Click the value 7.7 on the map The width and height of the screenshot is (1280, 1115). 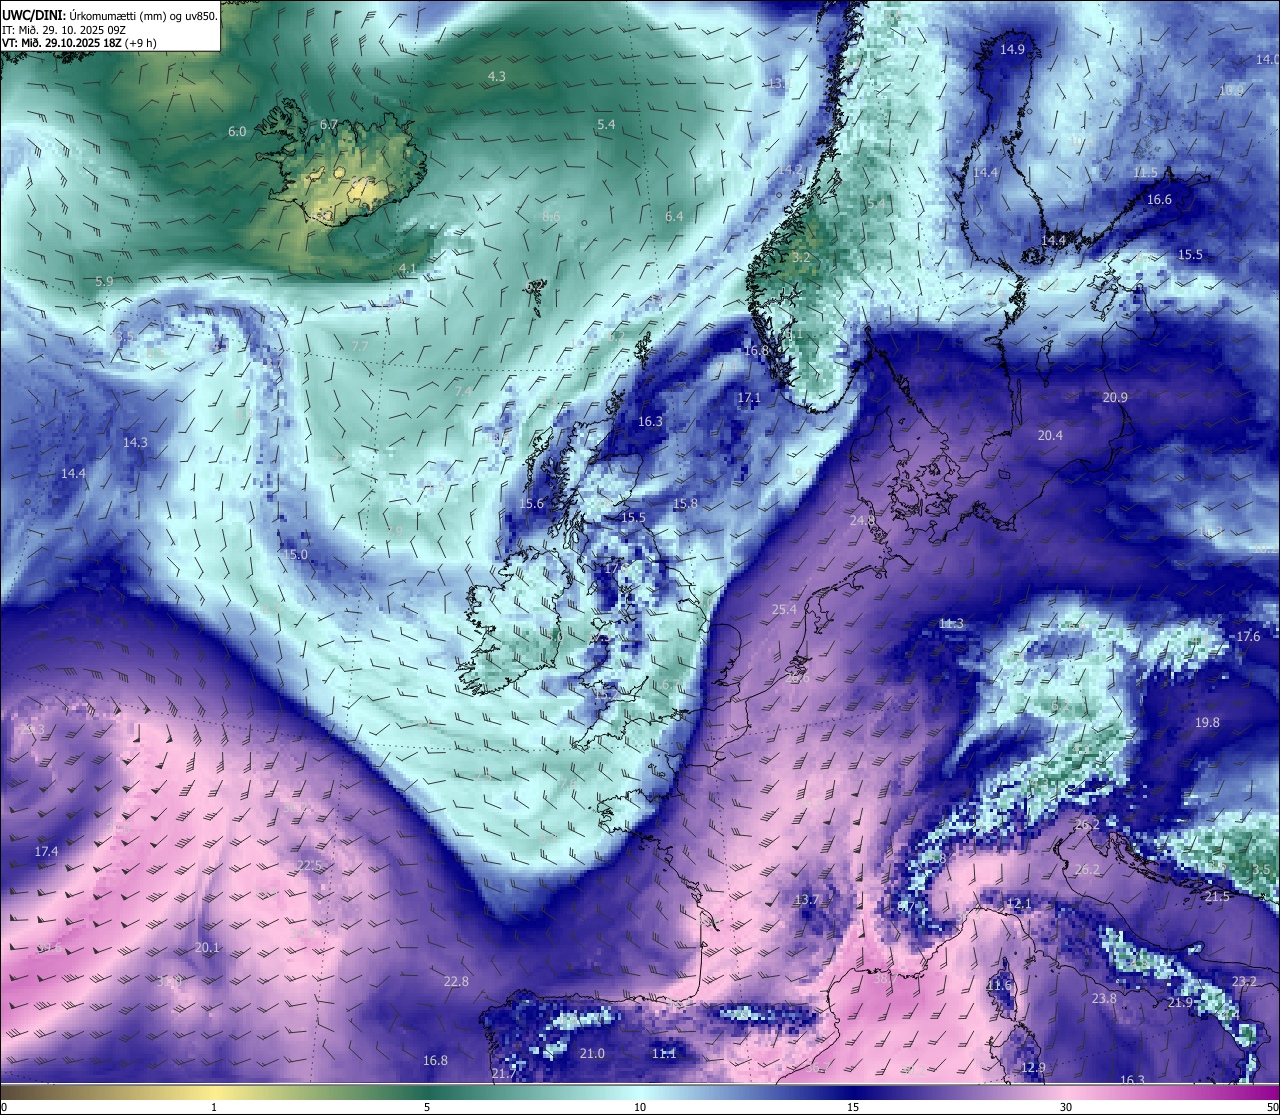pos(360,346)
